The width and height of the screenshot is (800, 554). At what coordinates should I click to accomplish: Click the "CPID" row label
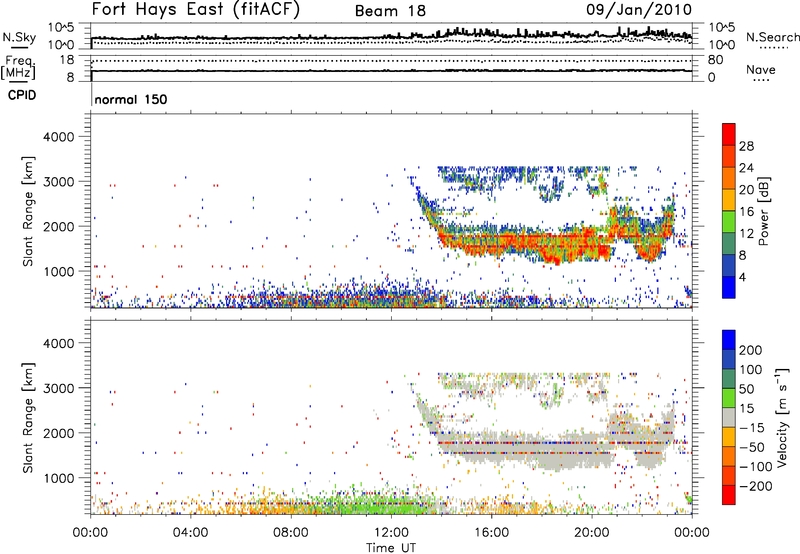[x=22, y=95]
